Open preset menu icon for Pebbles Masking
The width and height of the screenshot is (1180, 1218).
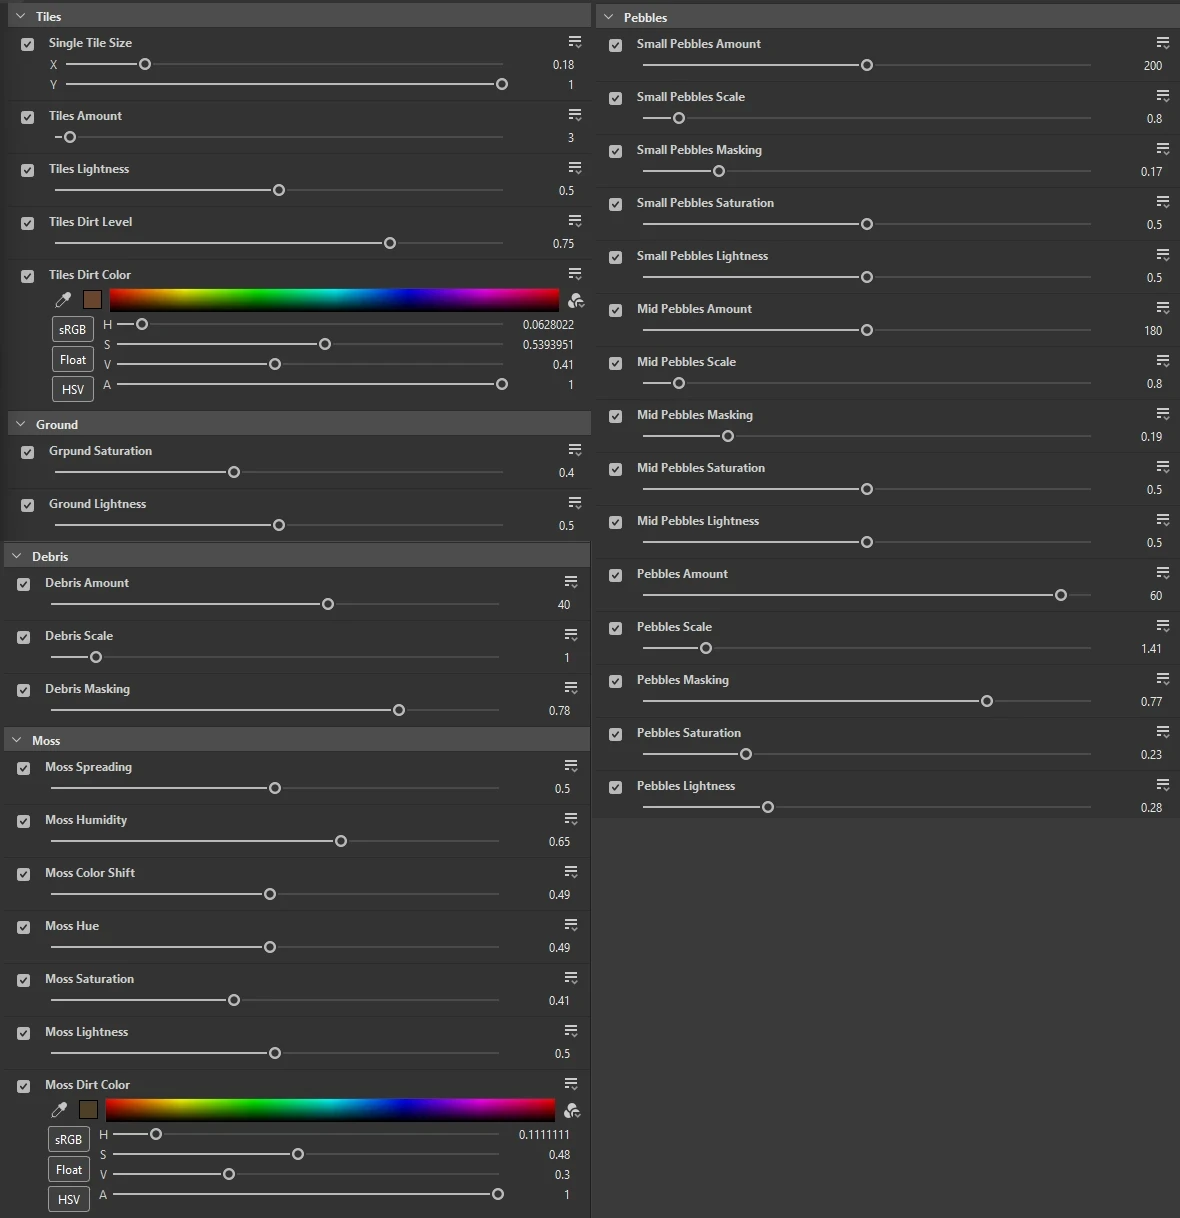click(1163, 679)
